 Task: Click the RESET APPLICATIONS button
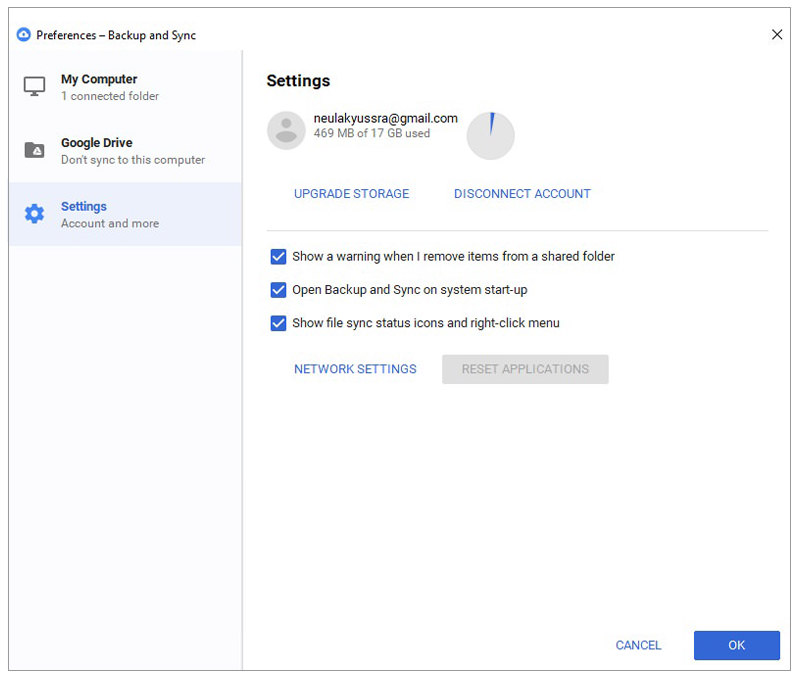click(525, 369)
